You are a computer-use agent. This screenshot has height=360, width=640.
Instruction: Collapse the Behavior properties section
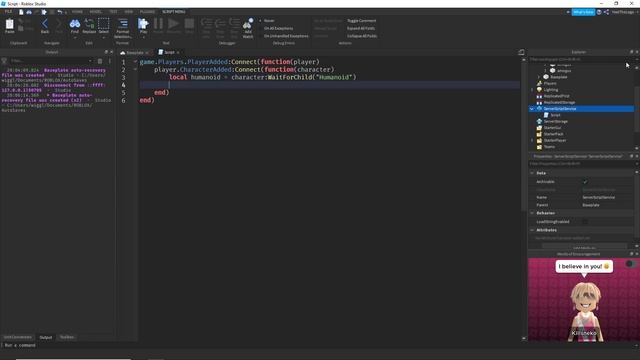pyautogui.click(x=532, y=213)
